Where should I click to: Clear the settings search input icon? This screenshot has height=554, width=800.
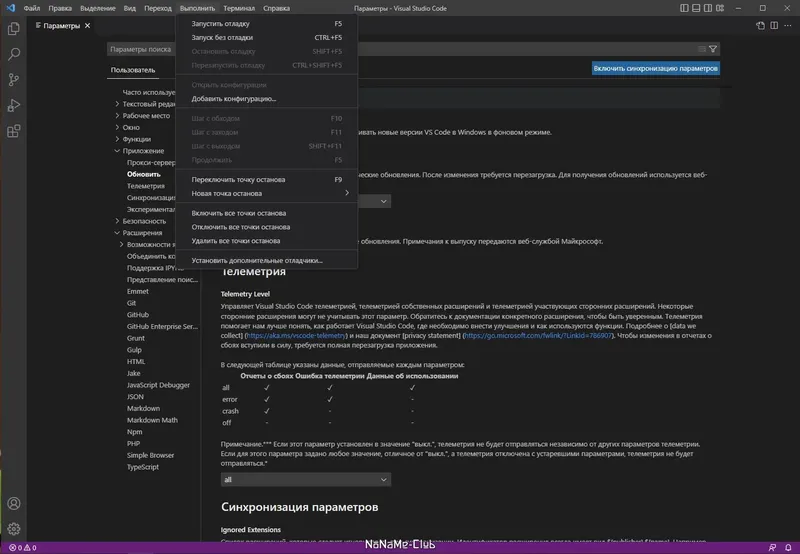tap(702, 49)
